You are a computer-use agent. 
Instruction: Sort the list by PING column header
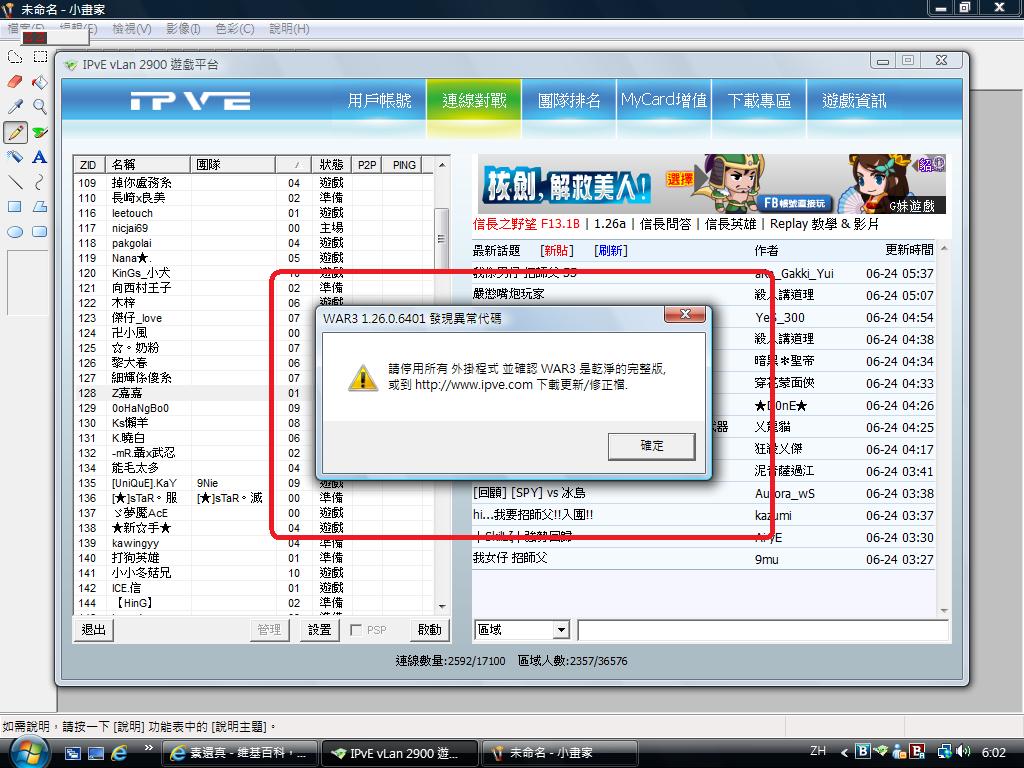(x=404, y=165)
